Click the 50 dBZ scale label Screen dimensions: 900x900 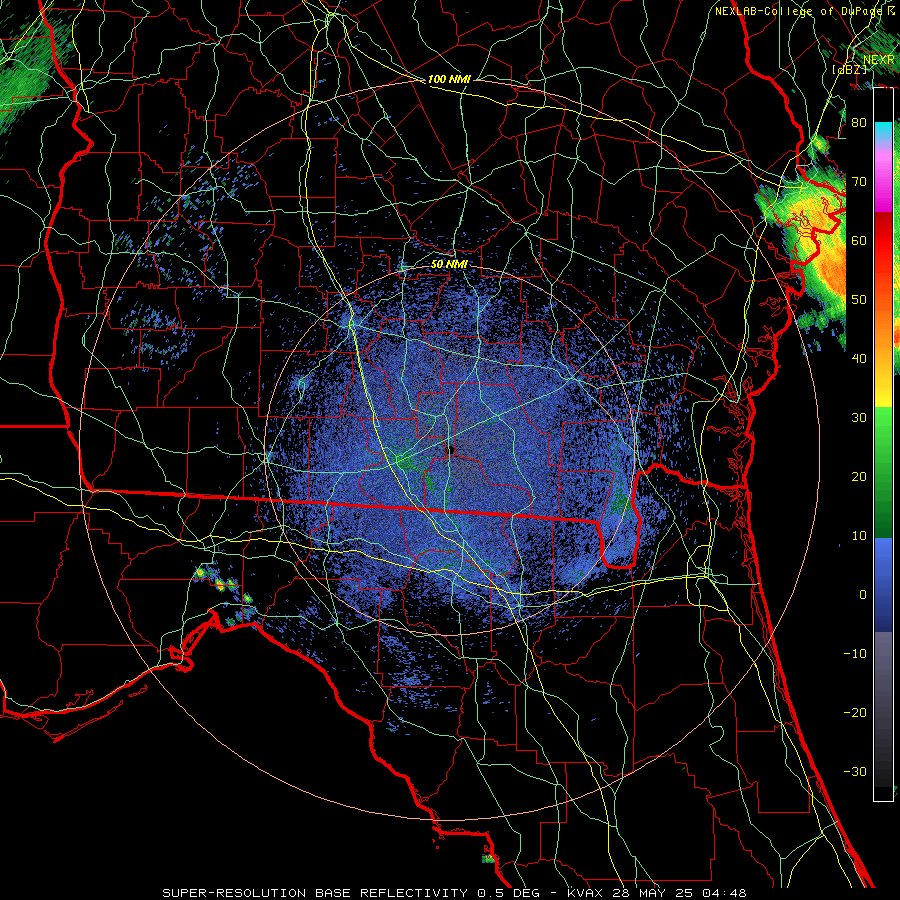pos(859,300)
